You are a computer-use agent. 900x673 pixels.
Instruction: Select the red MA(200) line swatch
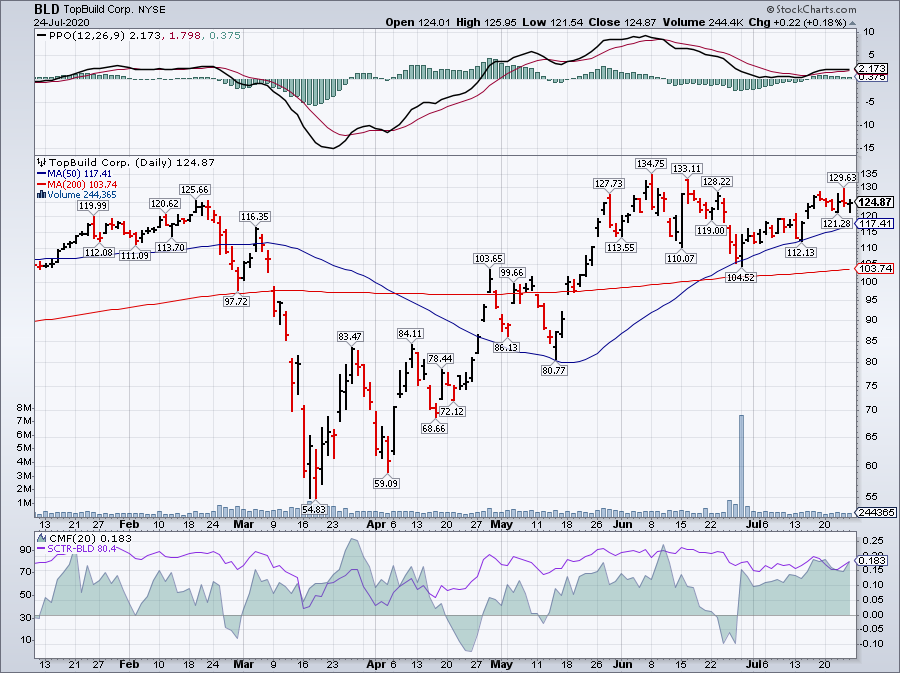click(41, 184)
